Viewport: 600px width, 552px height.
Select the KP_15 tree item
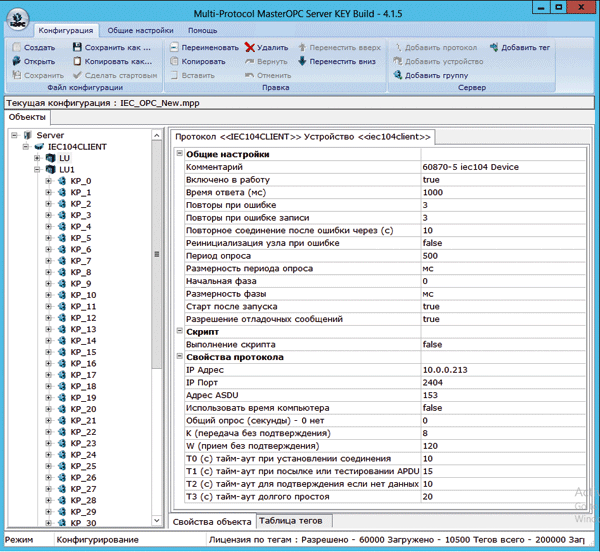[83, 352]
